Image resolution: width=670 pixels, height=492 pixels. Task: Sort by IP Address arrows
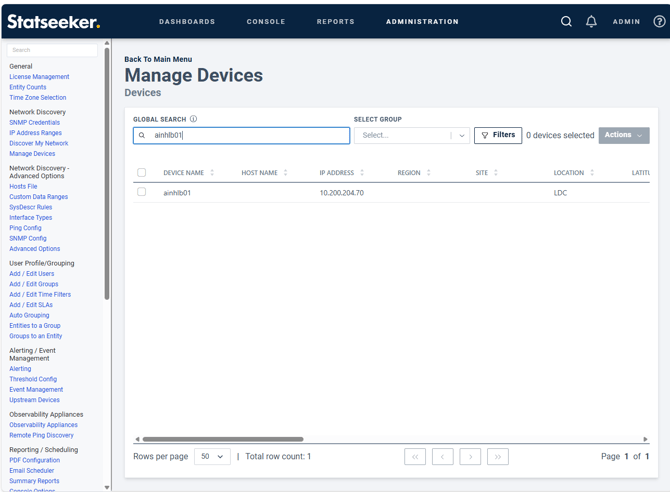pyautogui.click(x=362, y=173)
